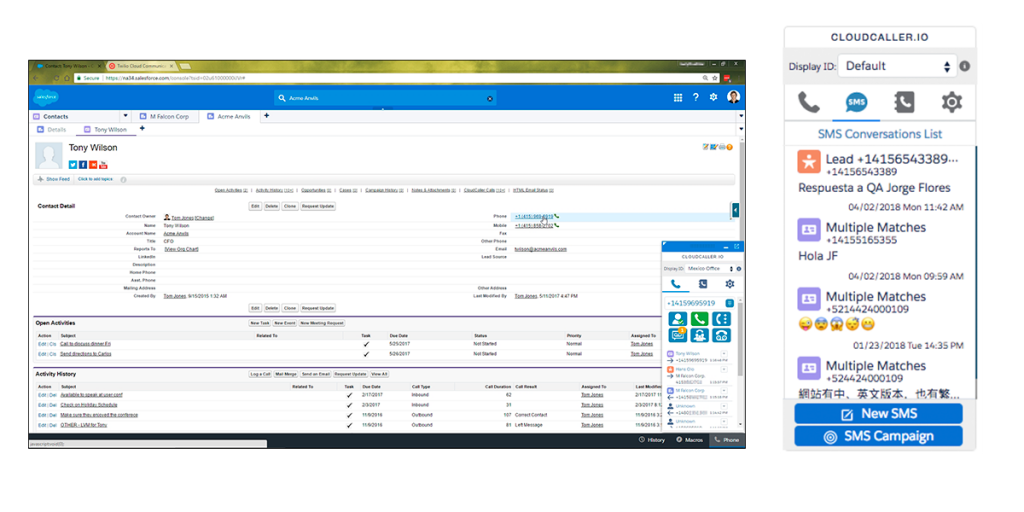Expand the Hans Oro call log entry
The width and height of the screenshot is (1024, 512).
click(724, 370)
